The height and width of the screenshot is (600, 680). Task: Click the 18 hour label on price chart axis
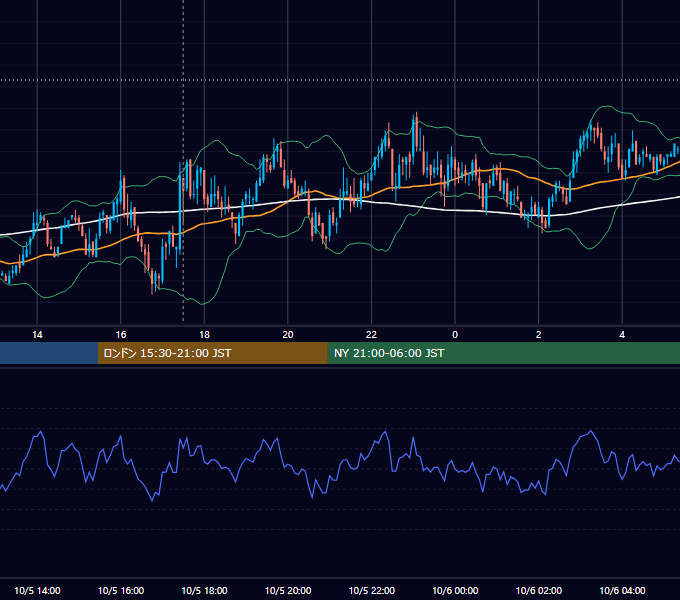click(204, 335)
